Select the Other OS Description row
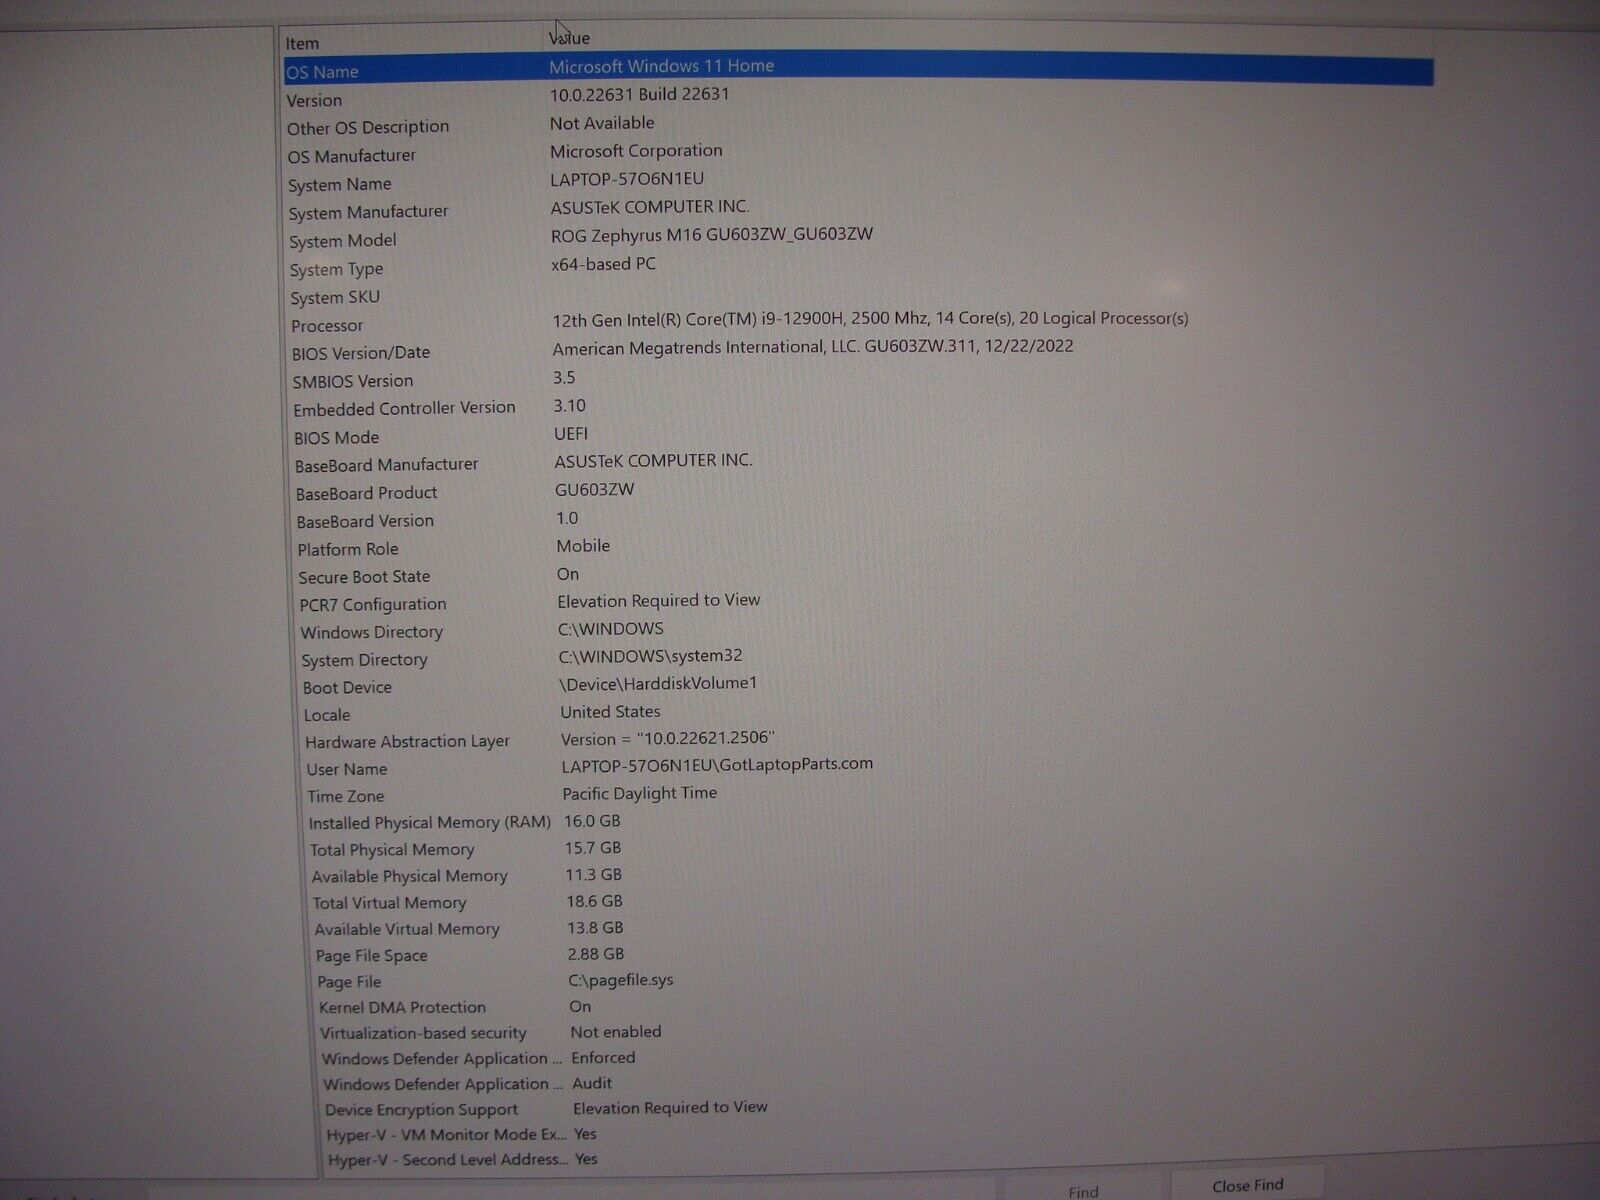 pyautogui.click(x=859, y=125)
